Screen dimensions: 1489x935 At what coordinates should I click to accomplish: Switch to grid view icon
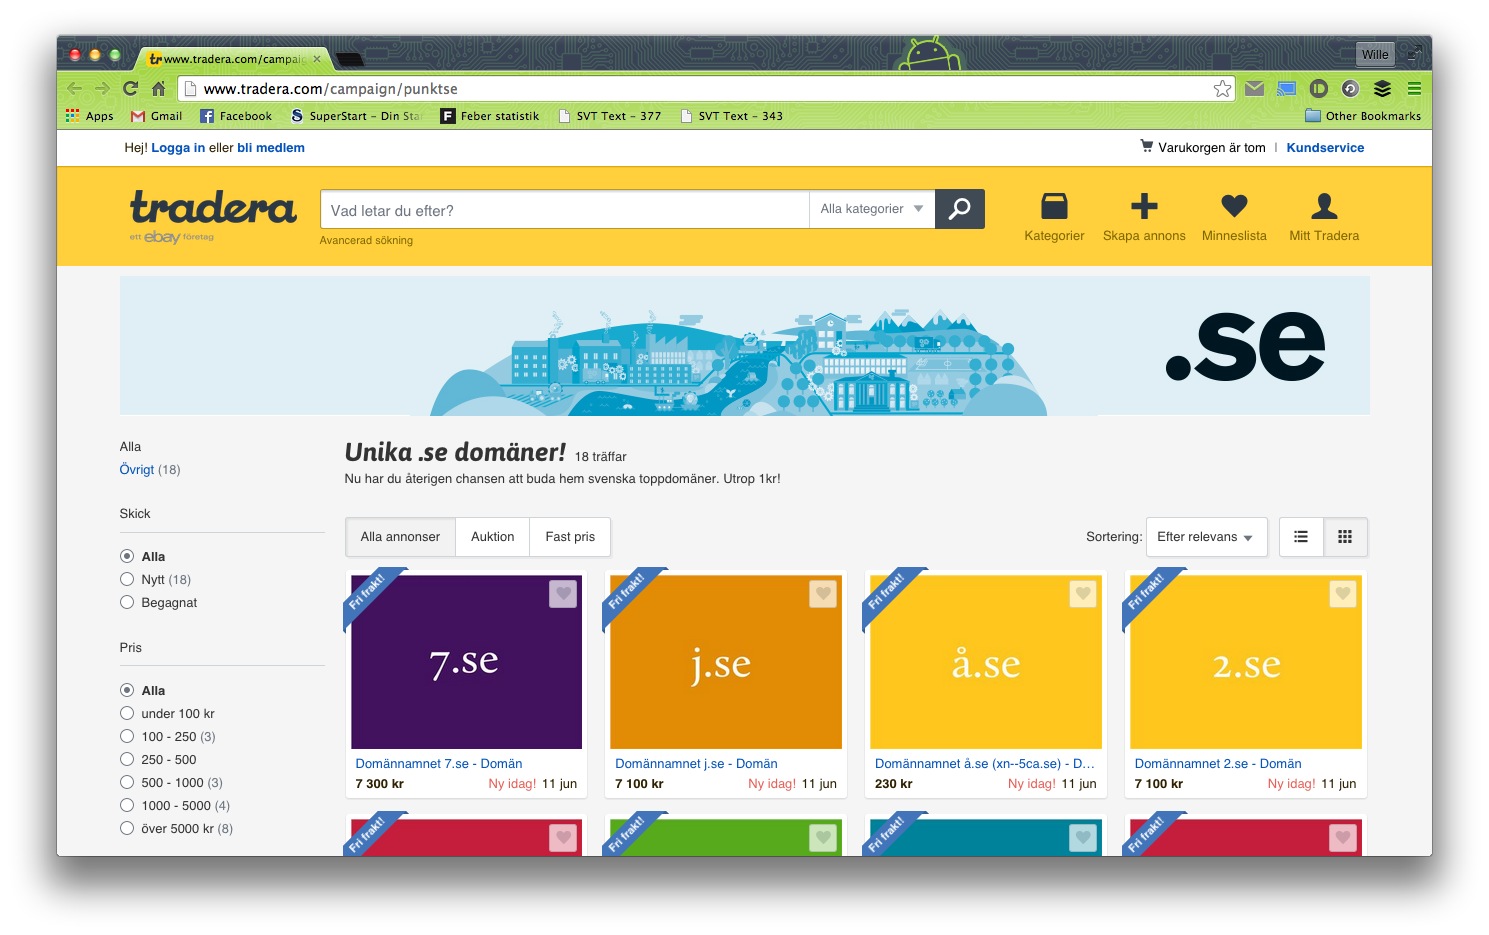[1345, 537]
